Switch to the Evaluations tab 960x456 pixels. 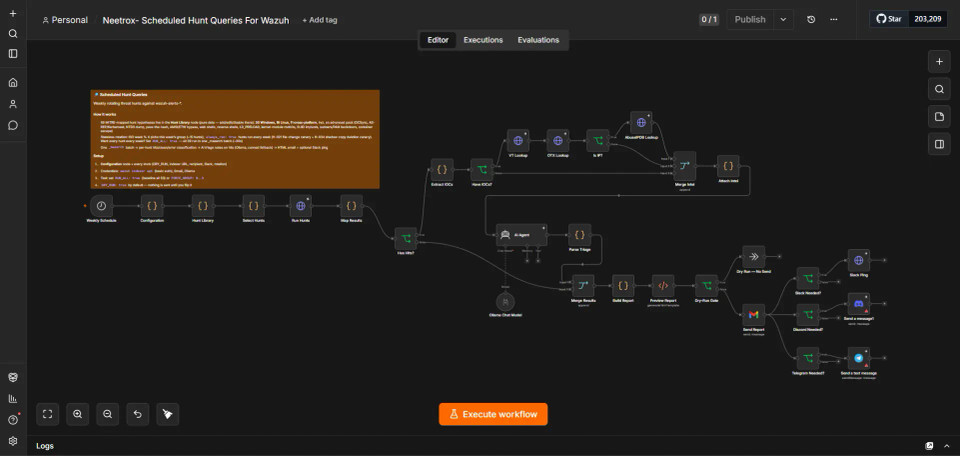point(538,40)
